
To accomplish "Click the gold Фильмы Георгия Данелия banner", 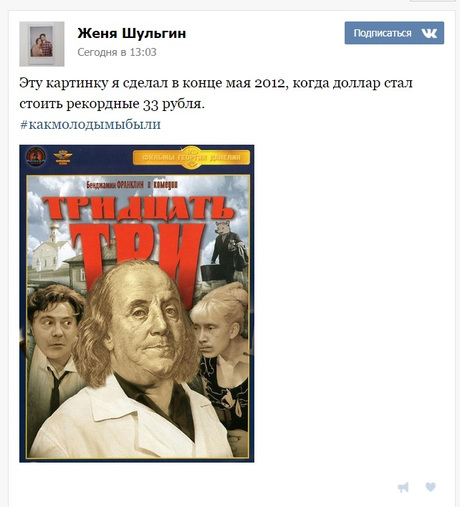I will [x=191, y=157].
